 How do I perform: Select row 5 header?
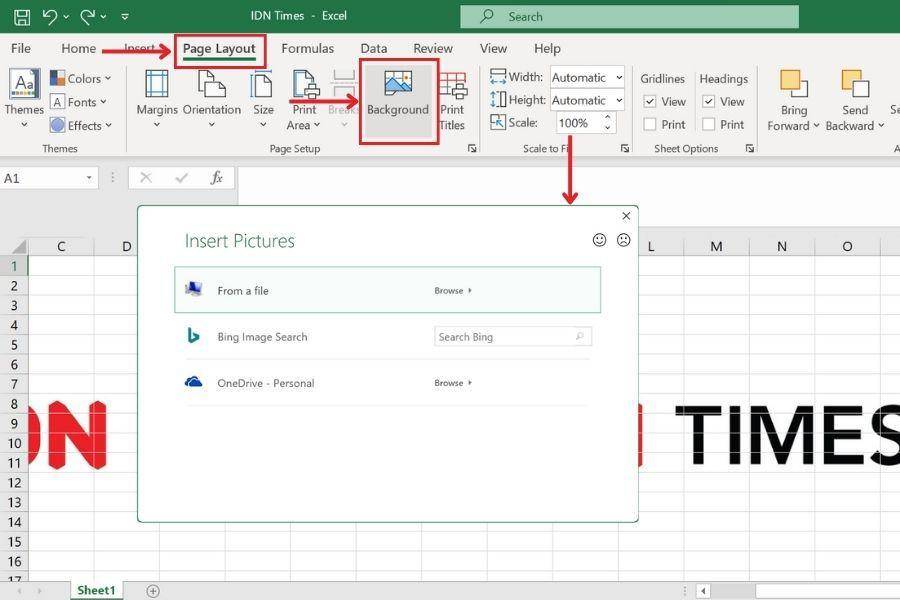[14, 345]
